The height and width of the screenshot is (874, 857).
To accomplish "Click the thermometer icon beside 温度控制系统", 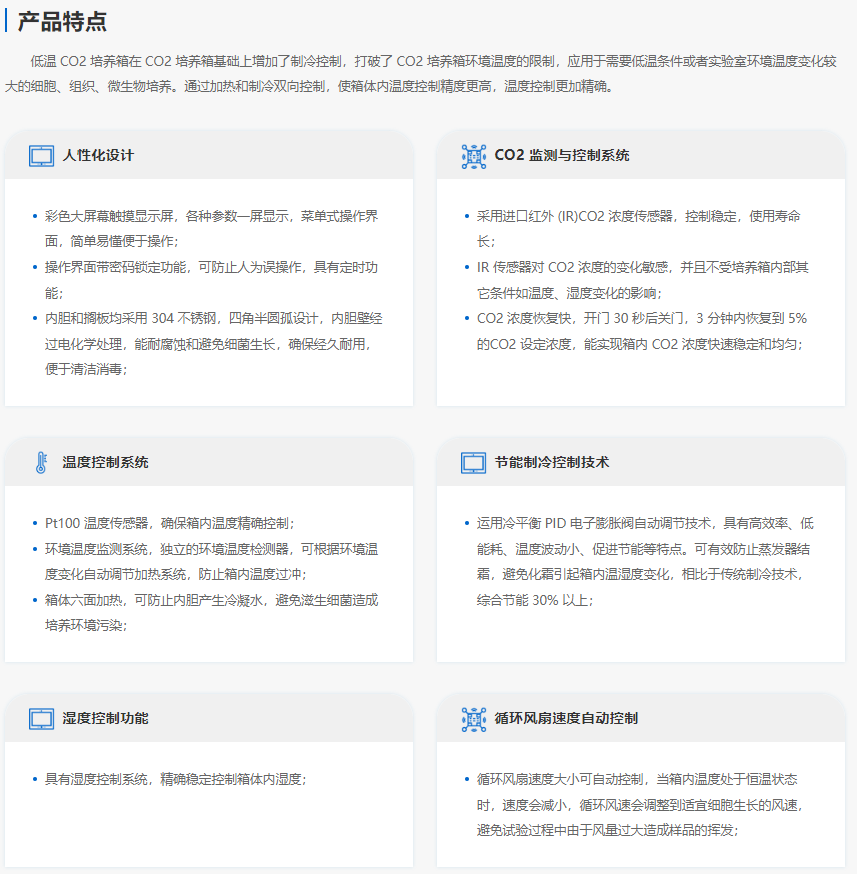I will pos(41,463).
